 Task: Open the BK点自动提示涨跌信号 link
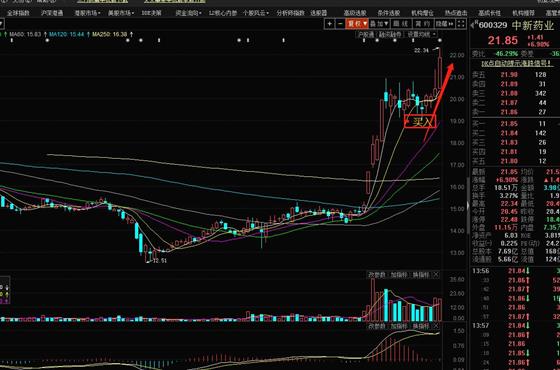[516, 63]
